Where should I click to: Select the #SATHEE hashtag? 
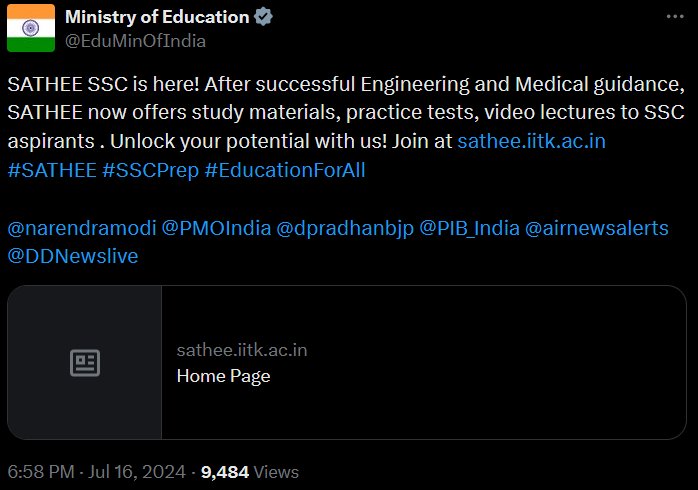tap(51, 170)
